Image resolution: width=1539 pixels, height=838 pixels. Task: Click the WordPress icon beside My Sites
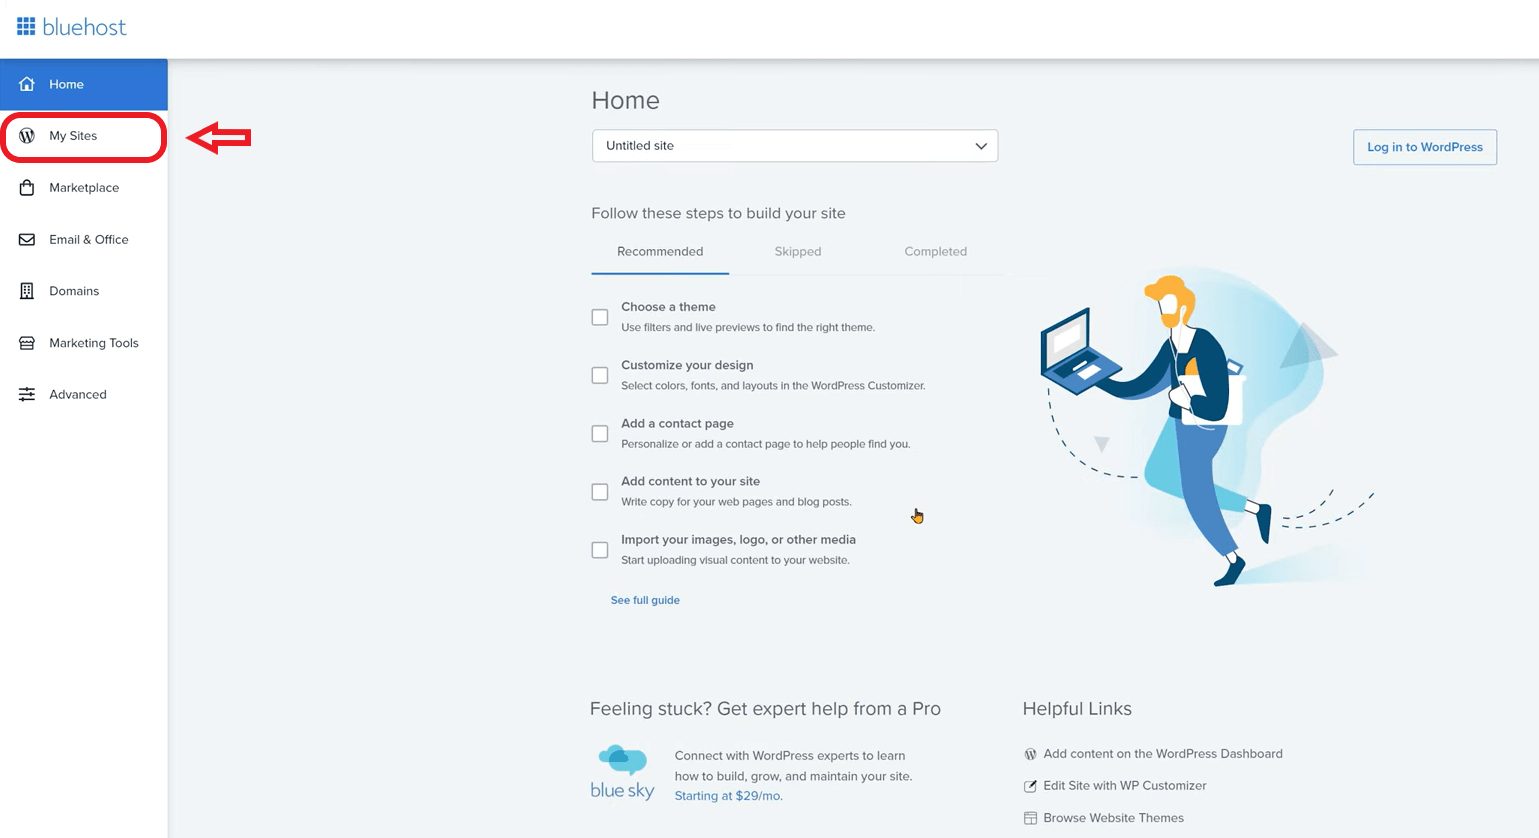[27, 136]
